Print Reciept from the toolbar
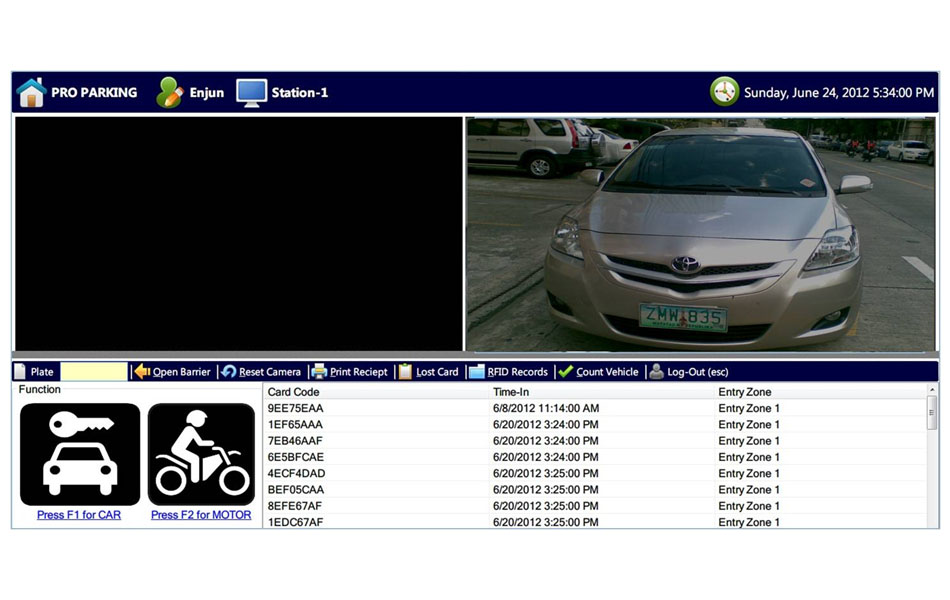 [350, 372]
